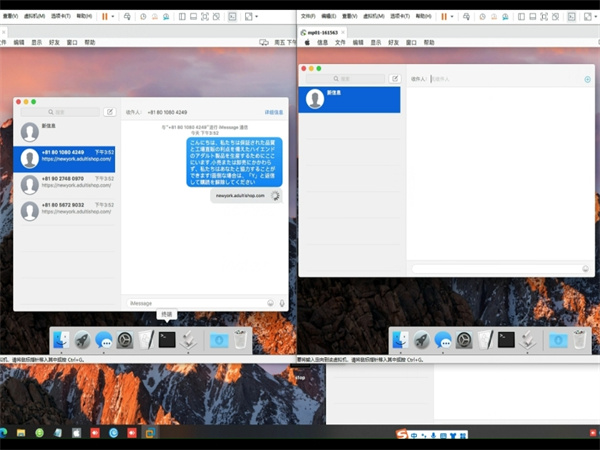Open Terminal from the left VM dock
The image size is (600, 450).
(x=167, y=340)
